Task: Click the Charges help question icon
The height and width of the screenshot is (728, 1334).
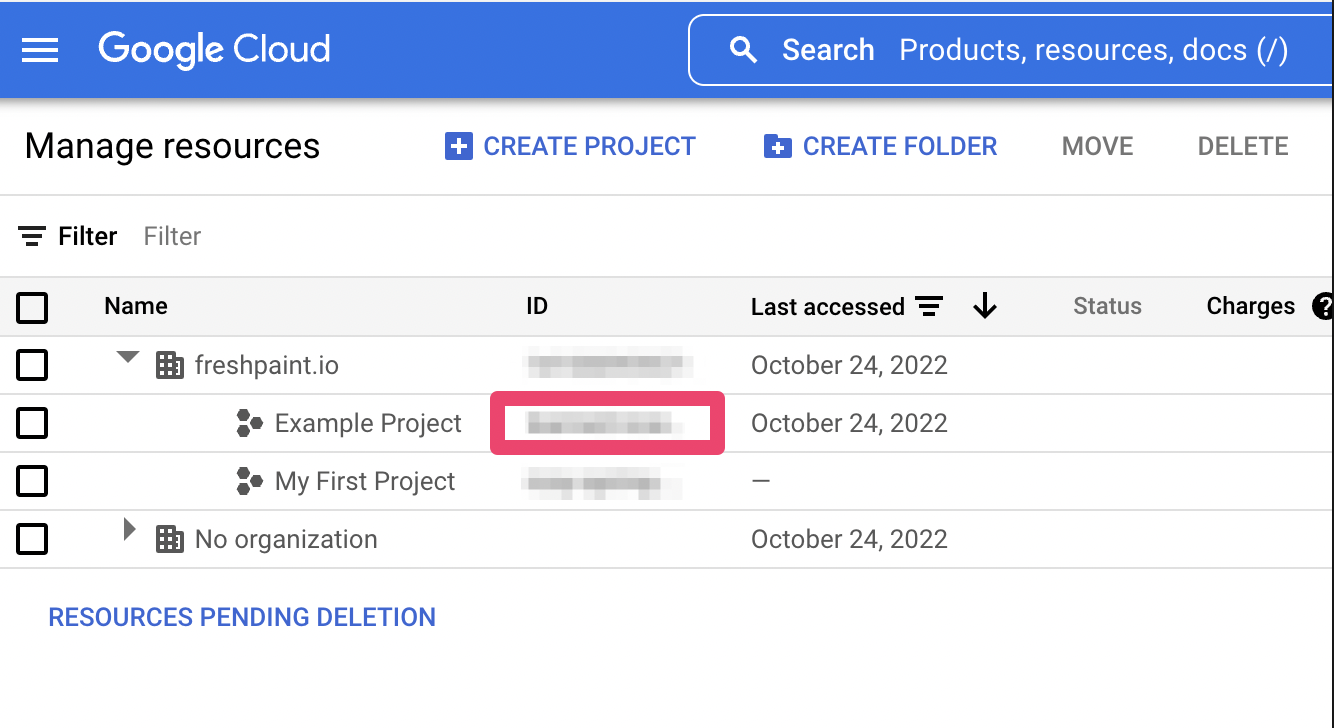Action: [1323, 307]
